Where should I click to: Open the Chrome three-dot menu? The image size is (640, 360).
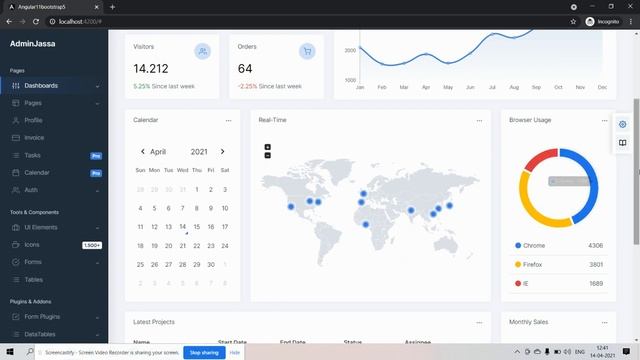coord(631,22)
